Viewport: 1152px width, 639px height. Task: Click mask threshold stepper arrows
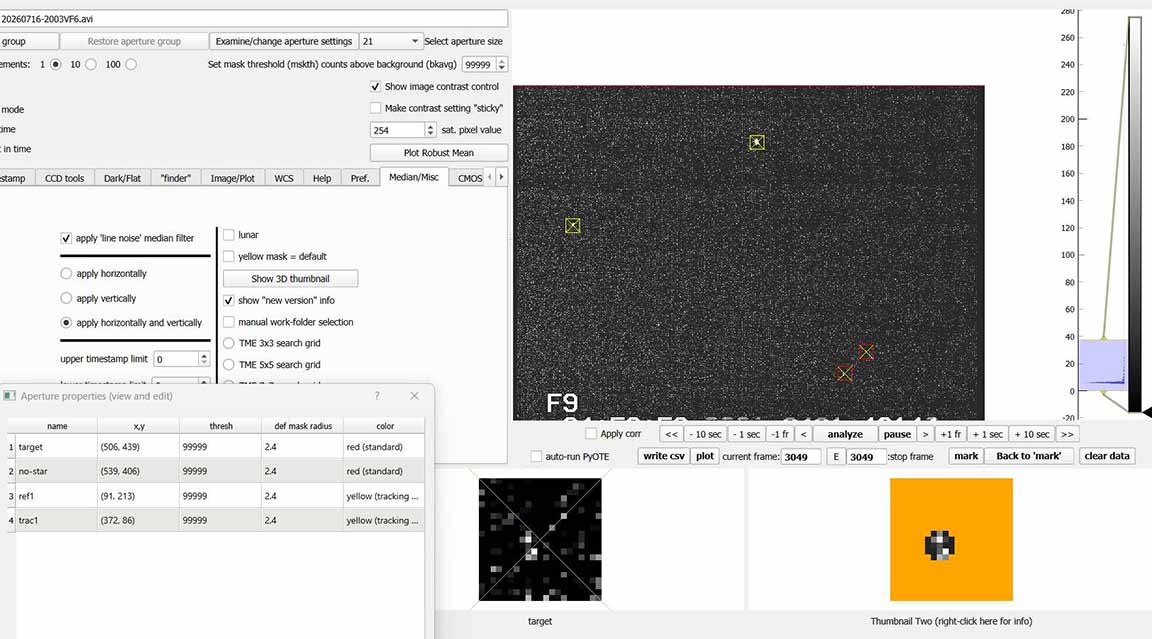(502, 65)
